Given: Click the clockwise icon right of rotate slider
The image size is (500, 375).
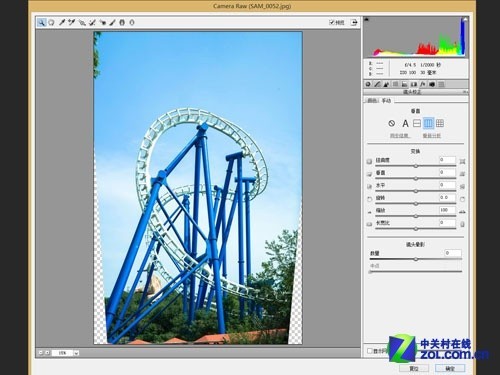Looking at the screenshot, I should tap(462, 199).
